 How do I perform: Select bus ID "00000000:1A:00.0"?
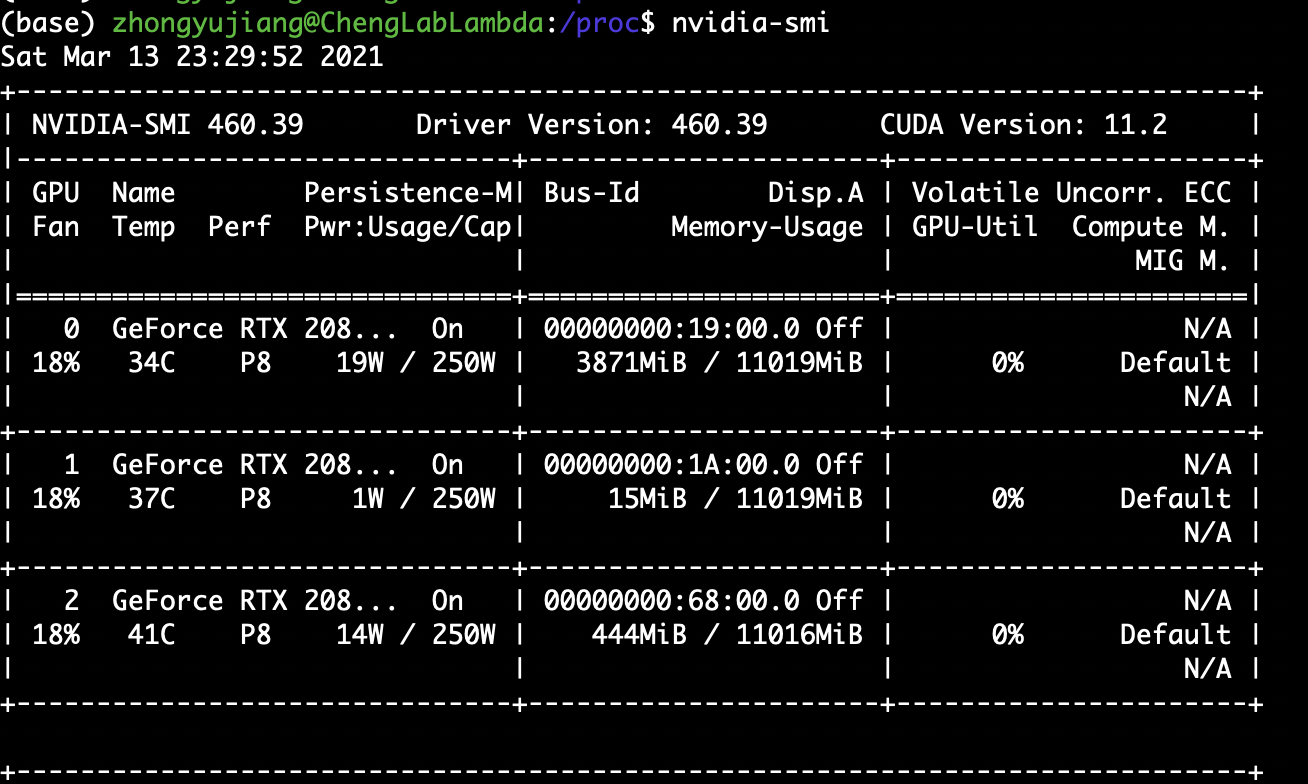coord(672,465)
